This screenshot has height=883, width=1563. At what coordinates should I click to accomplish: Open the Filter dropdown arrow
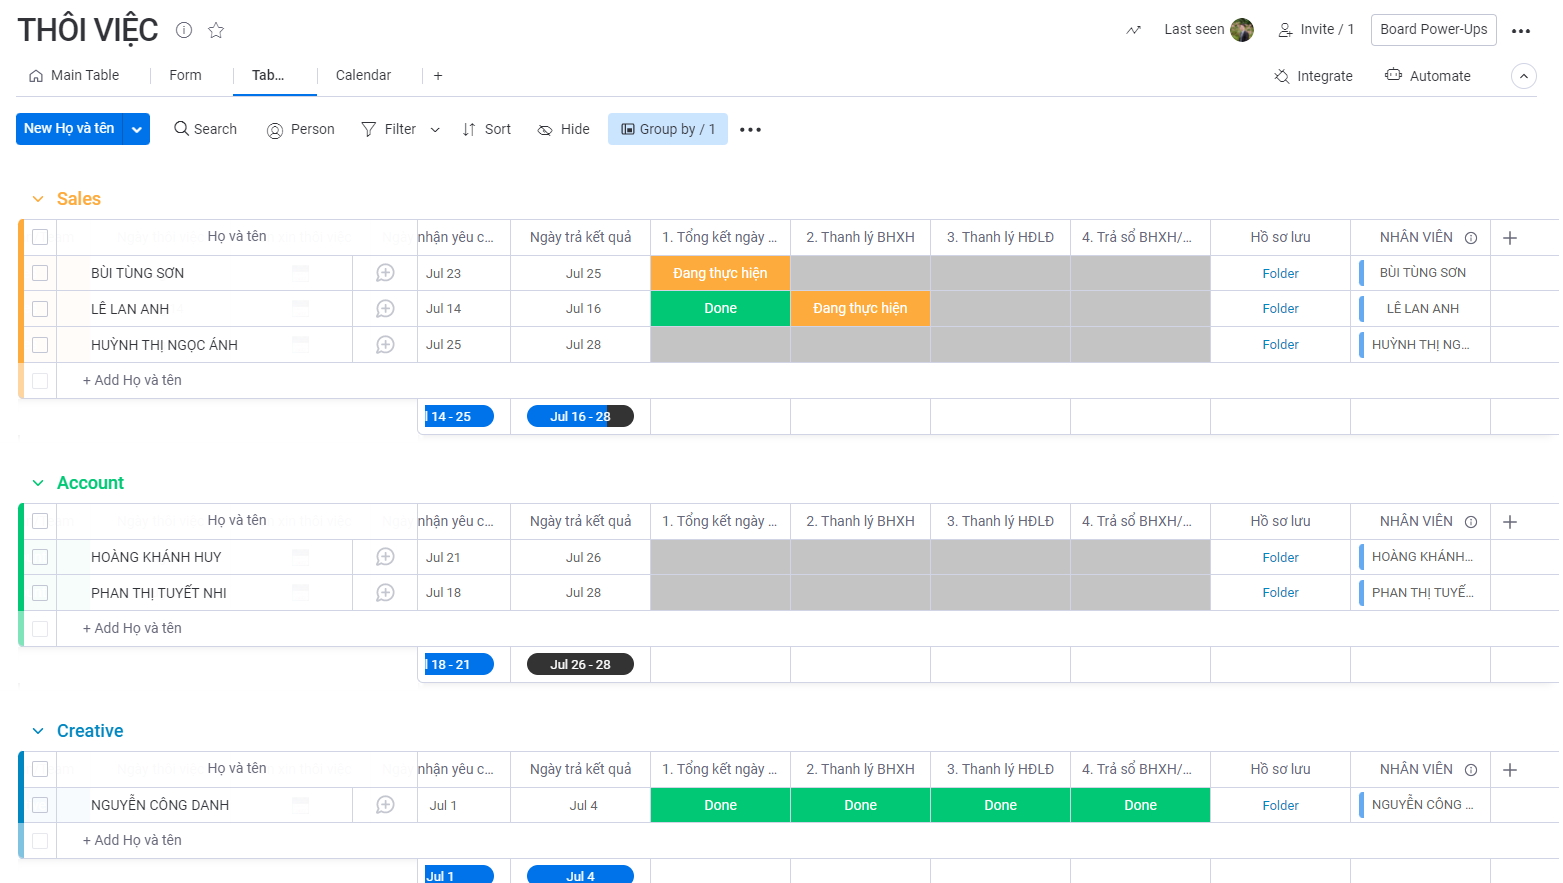pyautogui.click(x=435, y=130)
